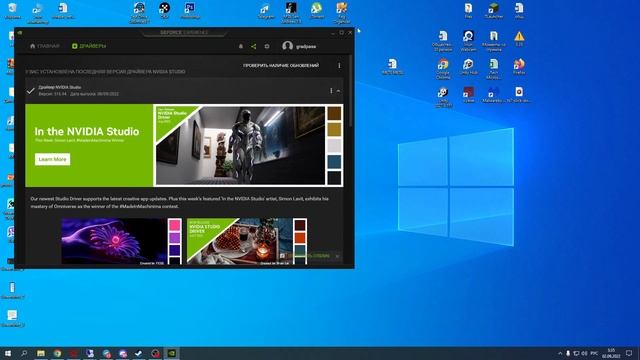The width and height of the screenshot is (640, 360).
Task: Open the Google Chrome desktop shortcut
Action: pyautogui.click(x=443, y=69)
